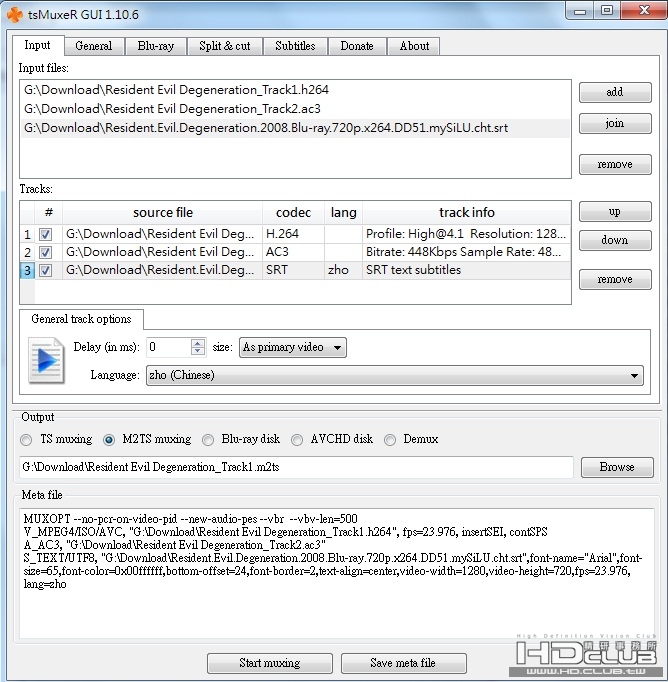This screenshot has width=668, height=682.
Task: Minimize the tsMuxeR window
Action: (x=580, y=11)
